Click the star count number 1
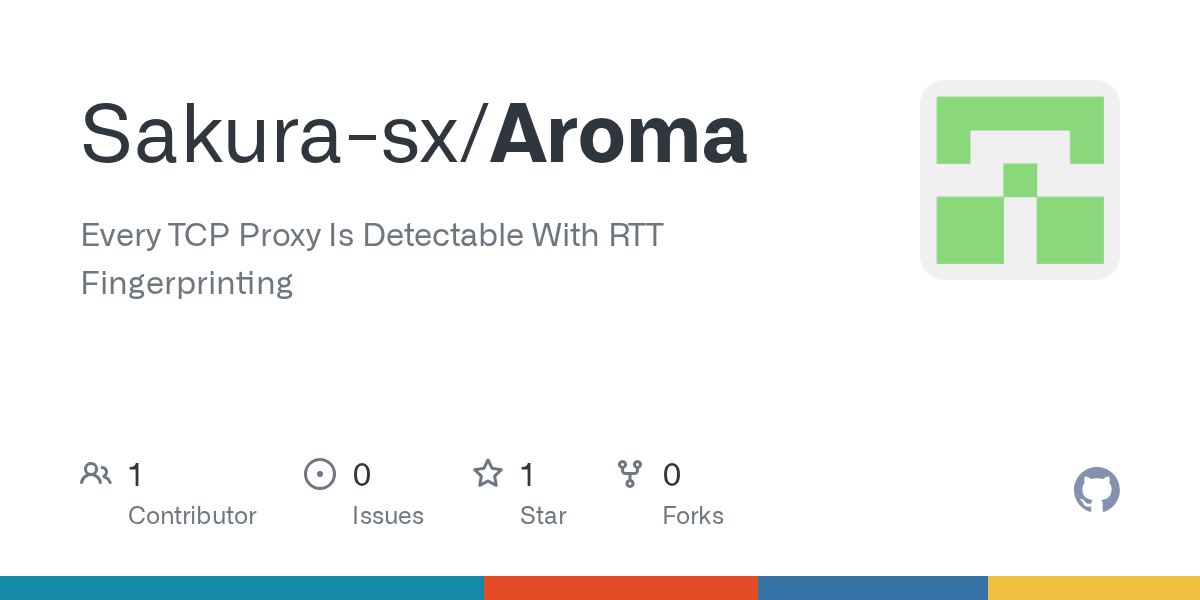Viewport: 1200px width, 600px height. coord(528,475)
